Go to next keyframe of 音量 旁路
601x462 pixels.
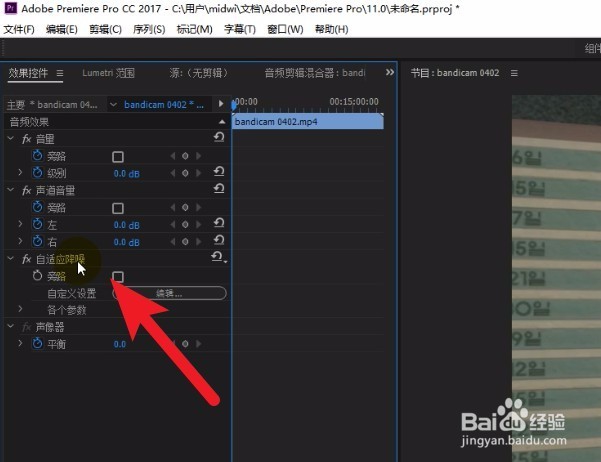[198, 156]
